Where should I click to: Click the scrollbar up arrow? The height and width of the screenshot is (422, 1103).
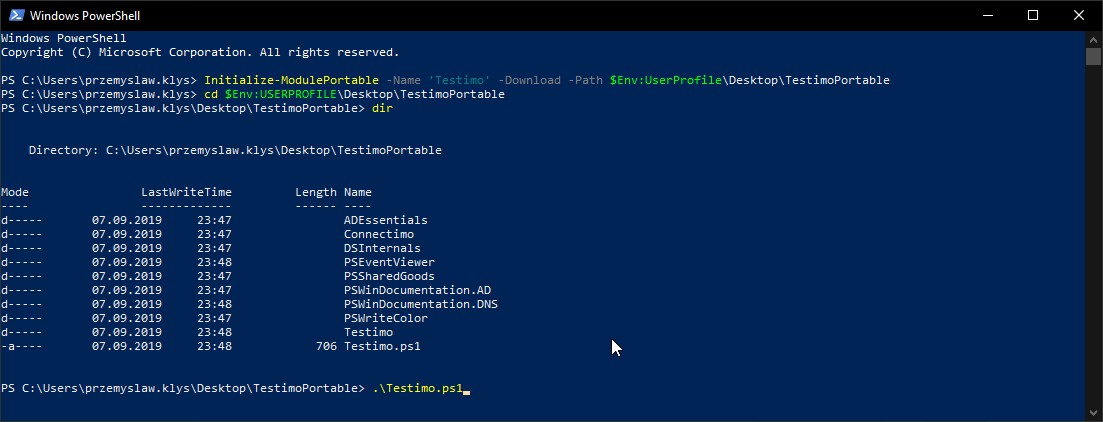[1094, 39]
